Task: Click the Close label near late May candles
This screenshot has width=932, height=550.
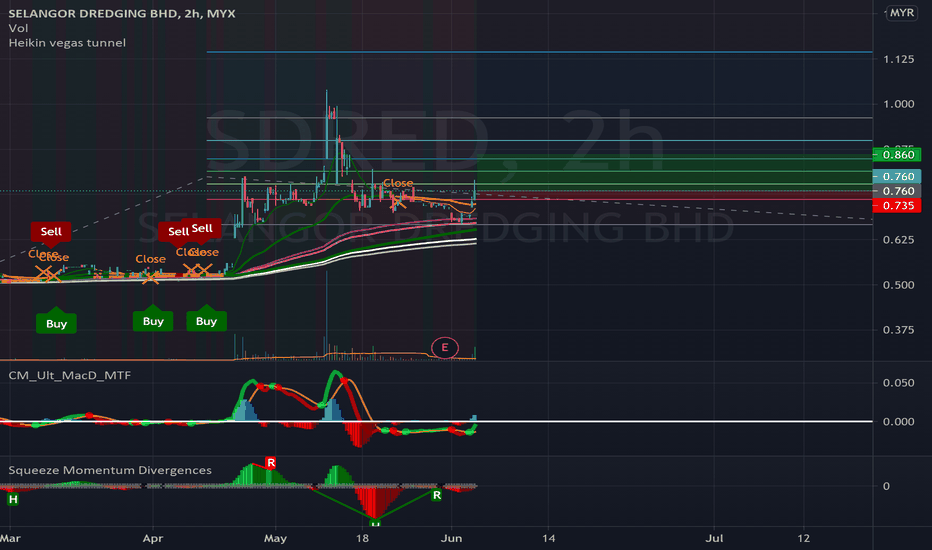Action: point(398,183)
